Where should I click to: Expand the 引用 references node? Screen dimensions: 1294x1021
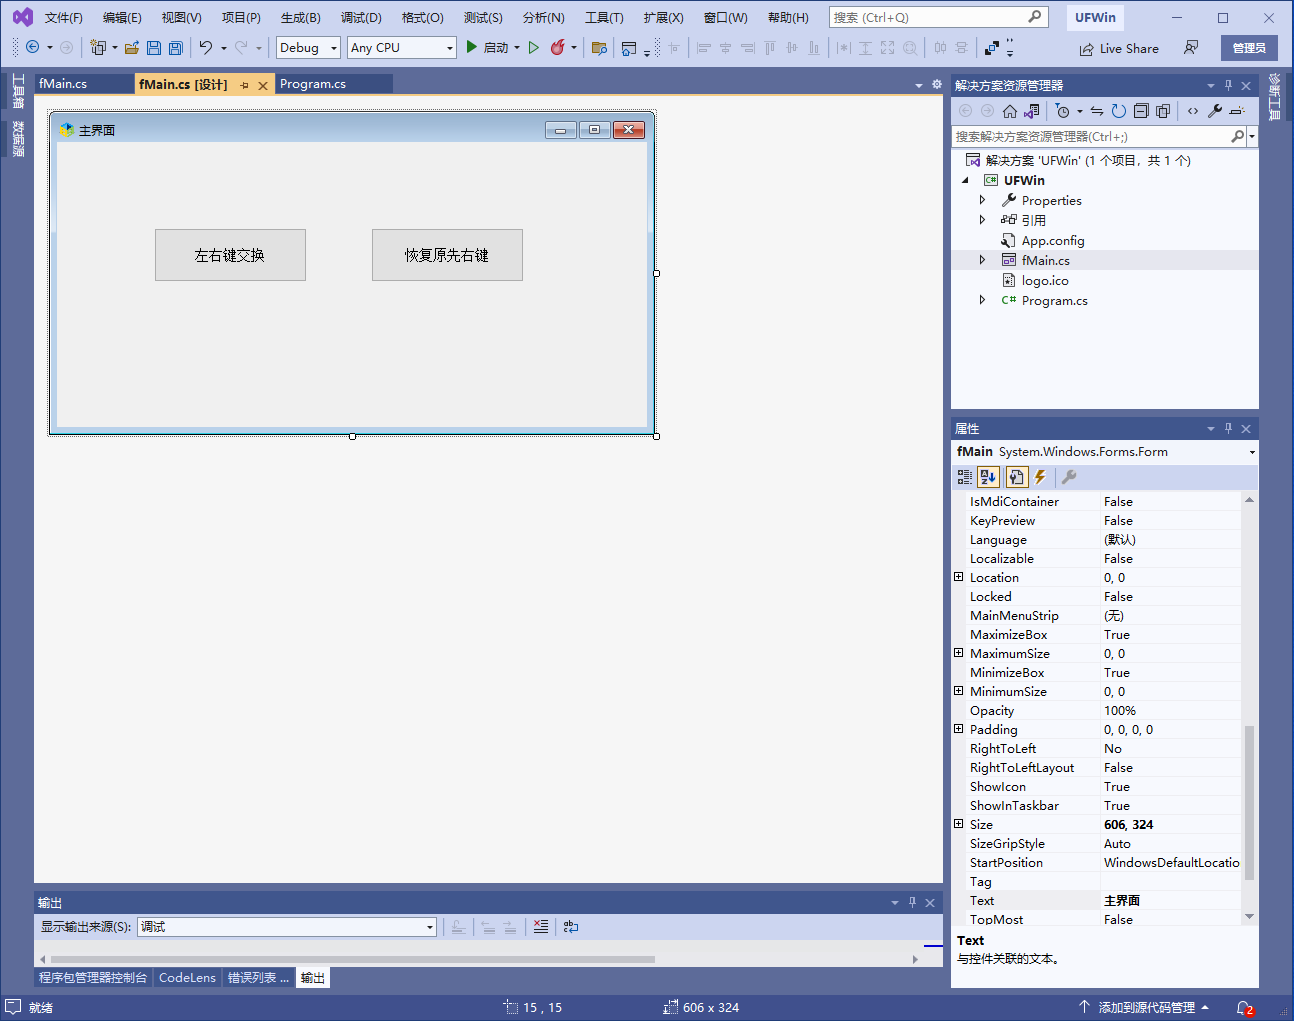(982, 220)
